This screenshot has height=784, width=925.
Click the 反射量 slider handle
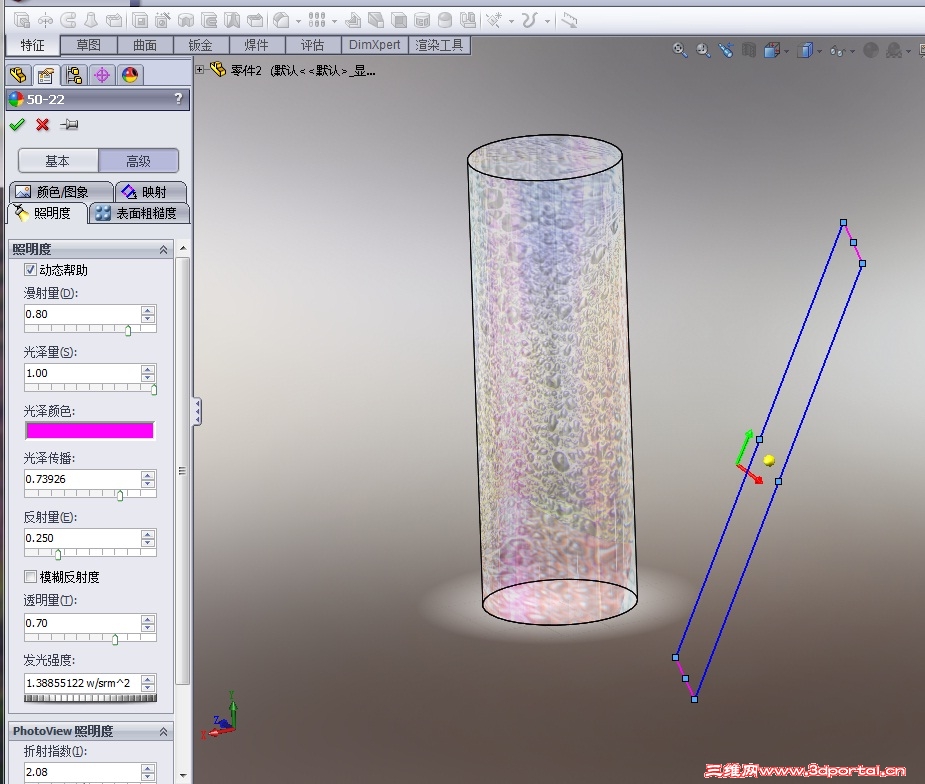click(58, 555)
